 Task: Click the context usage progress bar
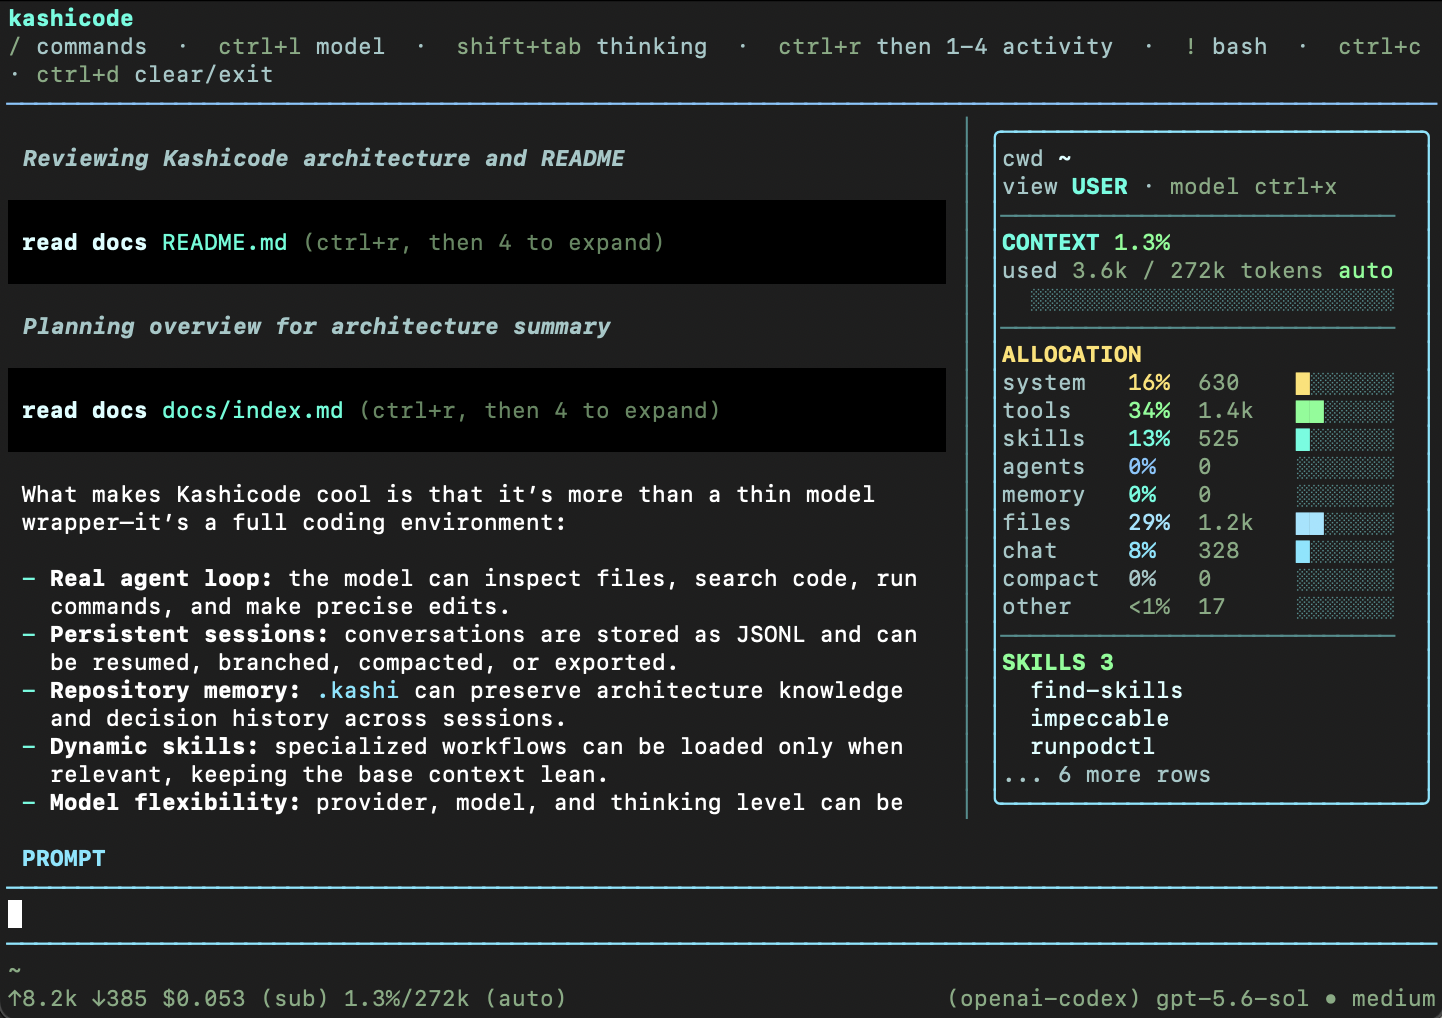tap(1212, 299)
